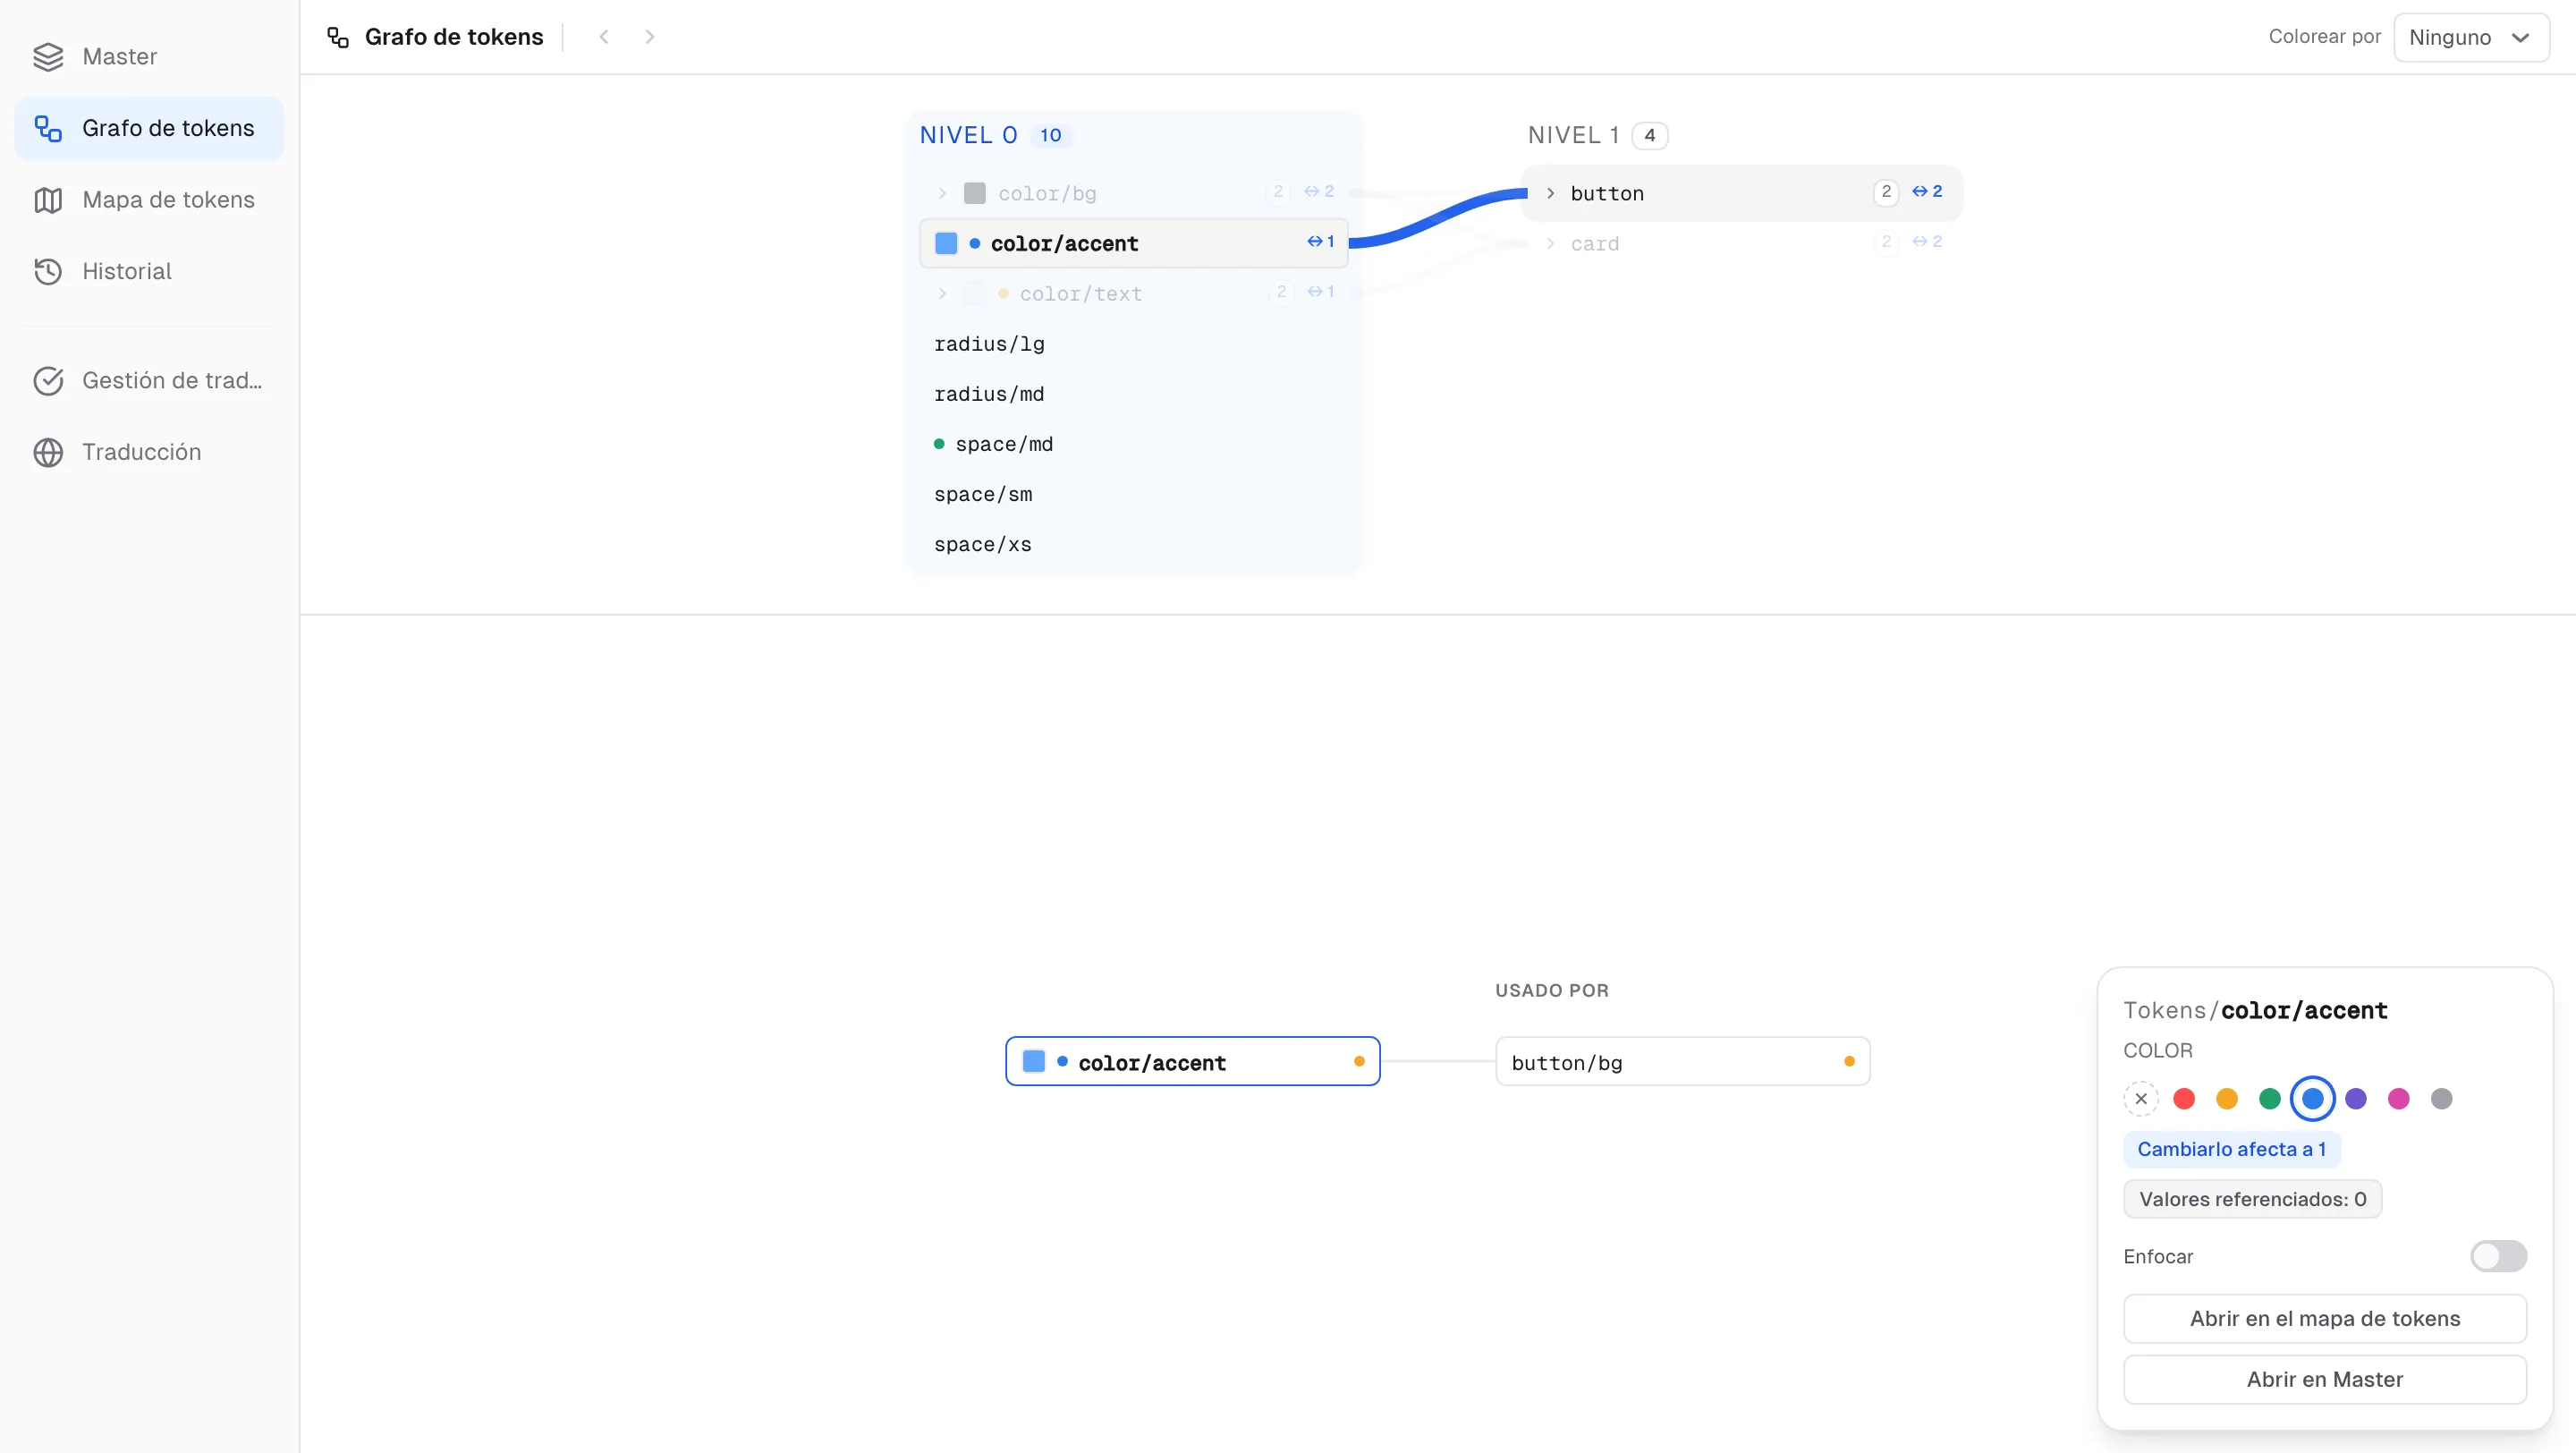The width and height of the screenshot is (2576, 1453).
Task: Select Grafo de tokens in sidebar
Action: coord(149,128)
